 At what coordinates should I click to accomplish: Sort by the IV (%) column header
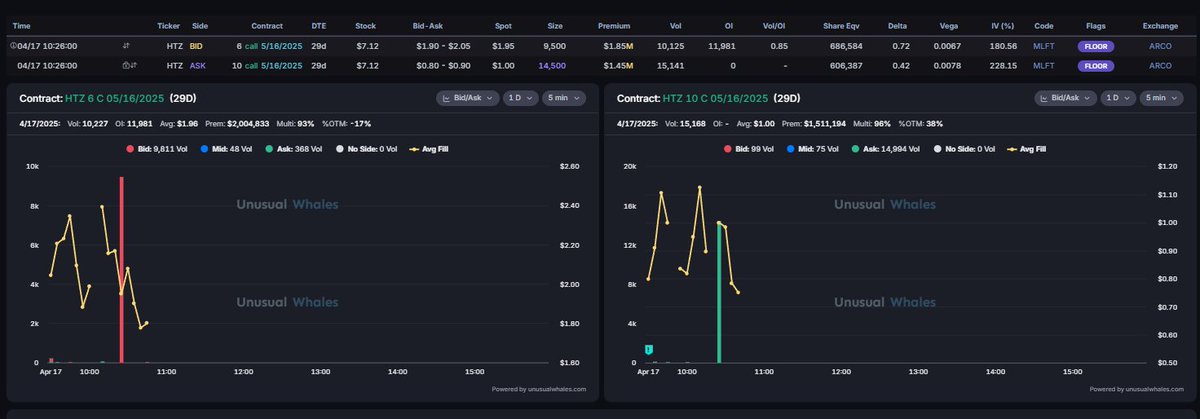coord(1003,25)
